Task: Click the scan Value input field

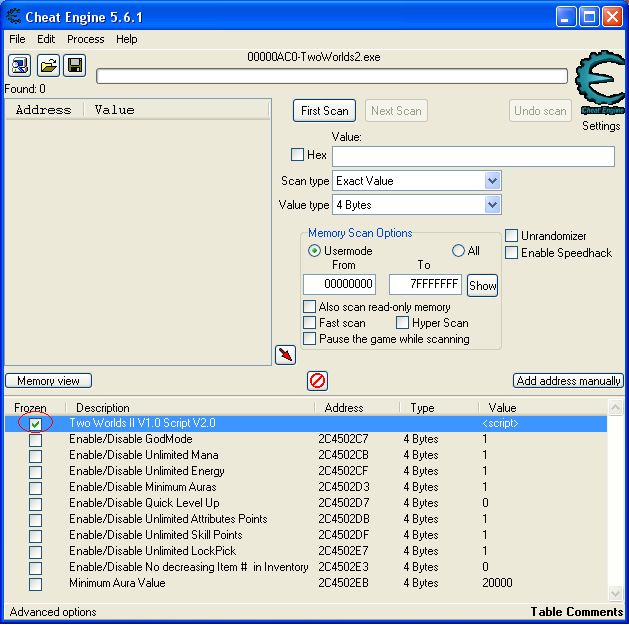Action: (473, 156)
